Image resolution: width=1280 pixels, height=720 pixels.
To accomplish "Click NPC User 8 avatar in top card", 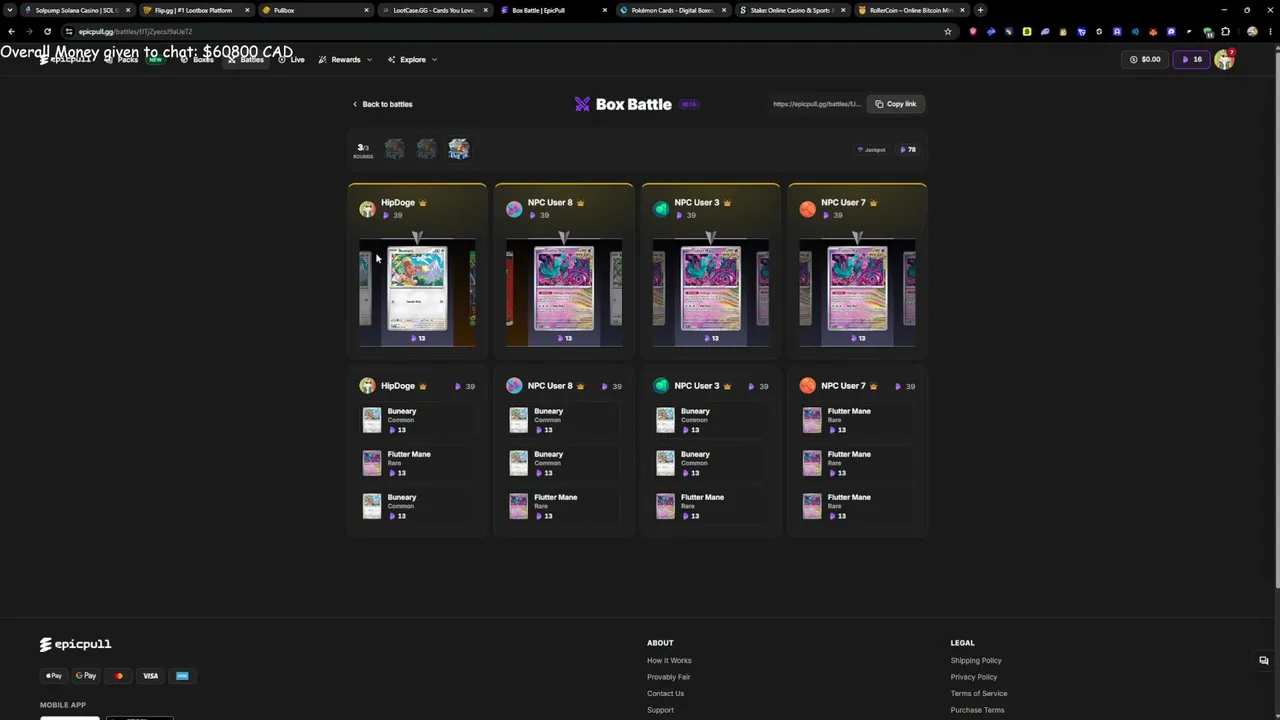I will [x=514, y=208].
